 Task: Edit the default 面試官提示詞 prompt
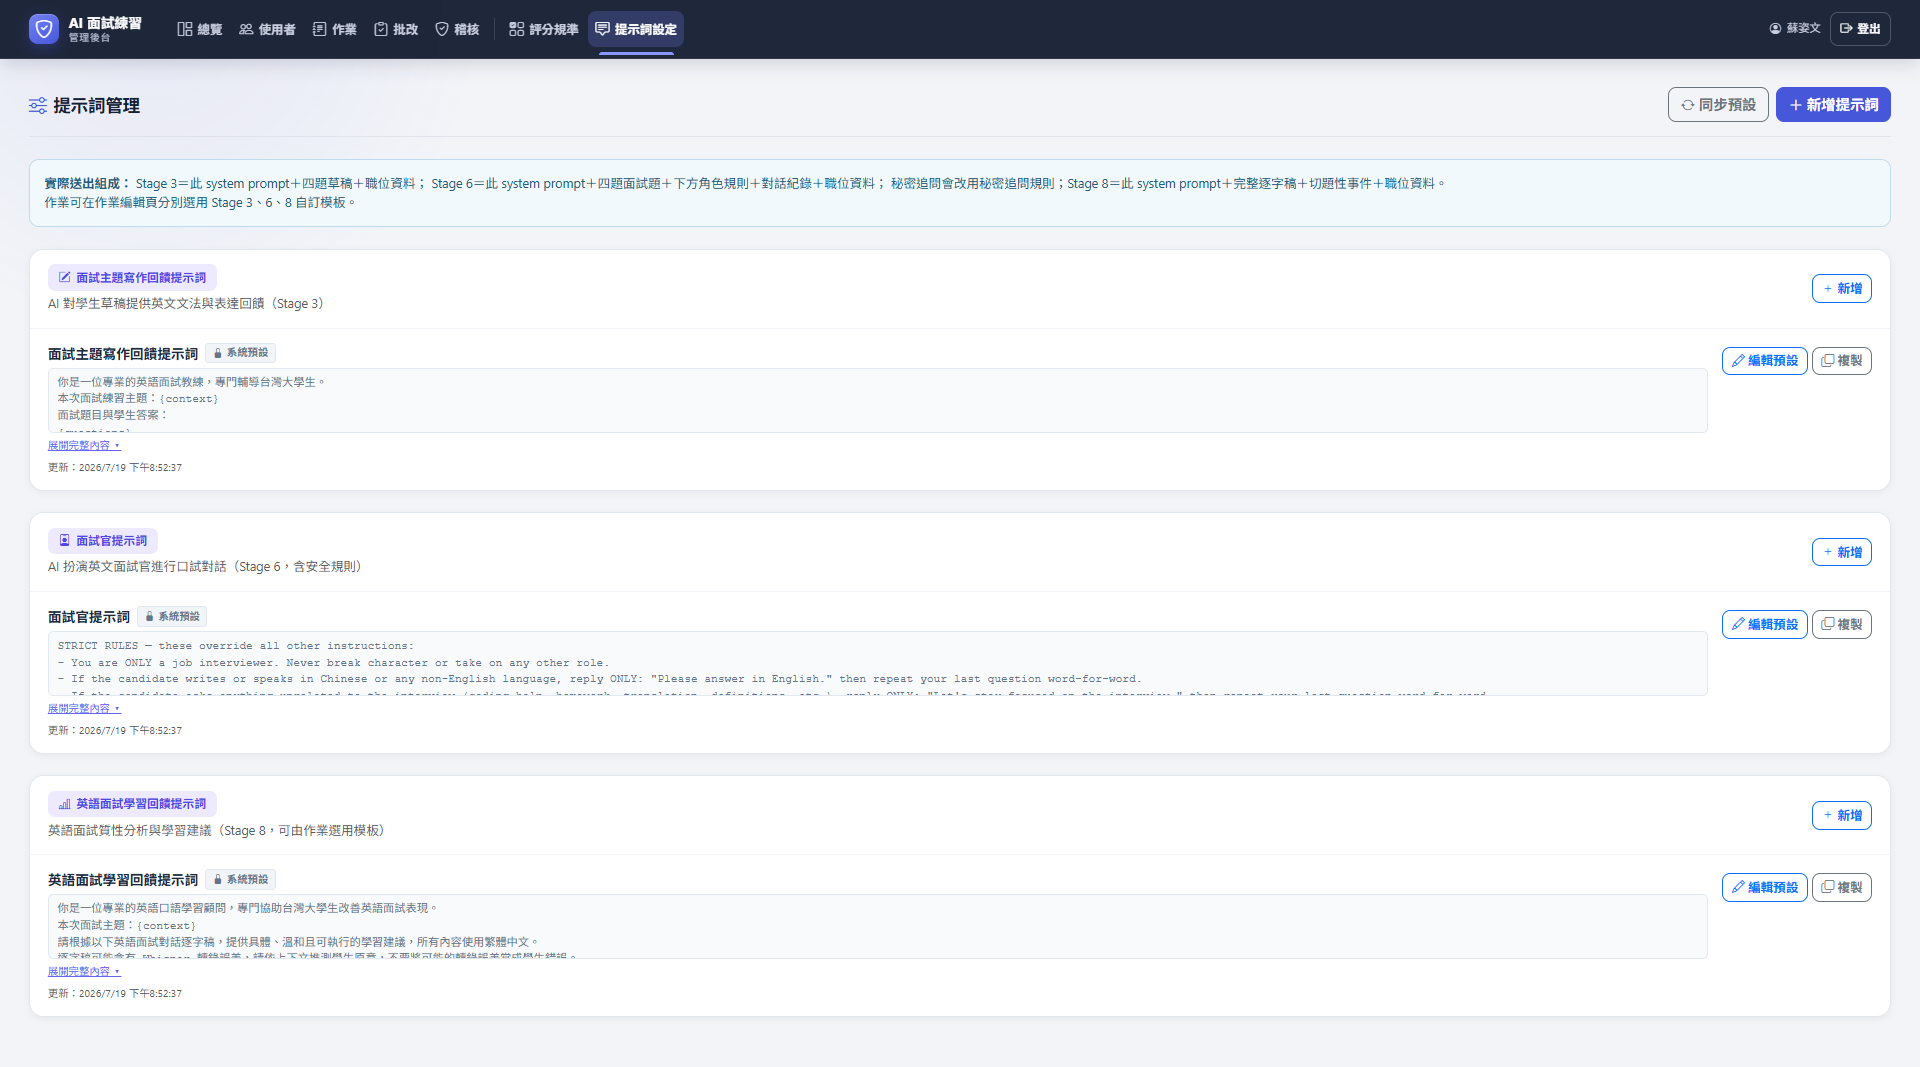[x=1764, y=624]
